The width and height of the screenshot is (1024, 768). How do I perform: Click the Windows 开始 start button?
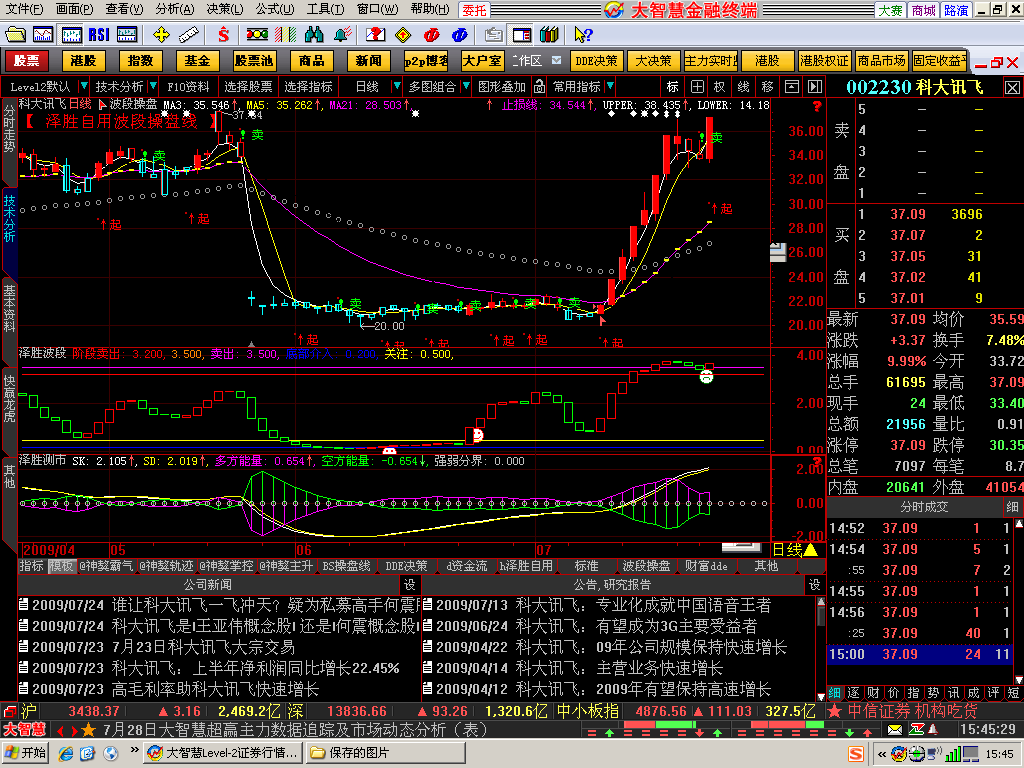[x=26, y=753]
